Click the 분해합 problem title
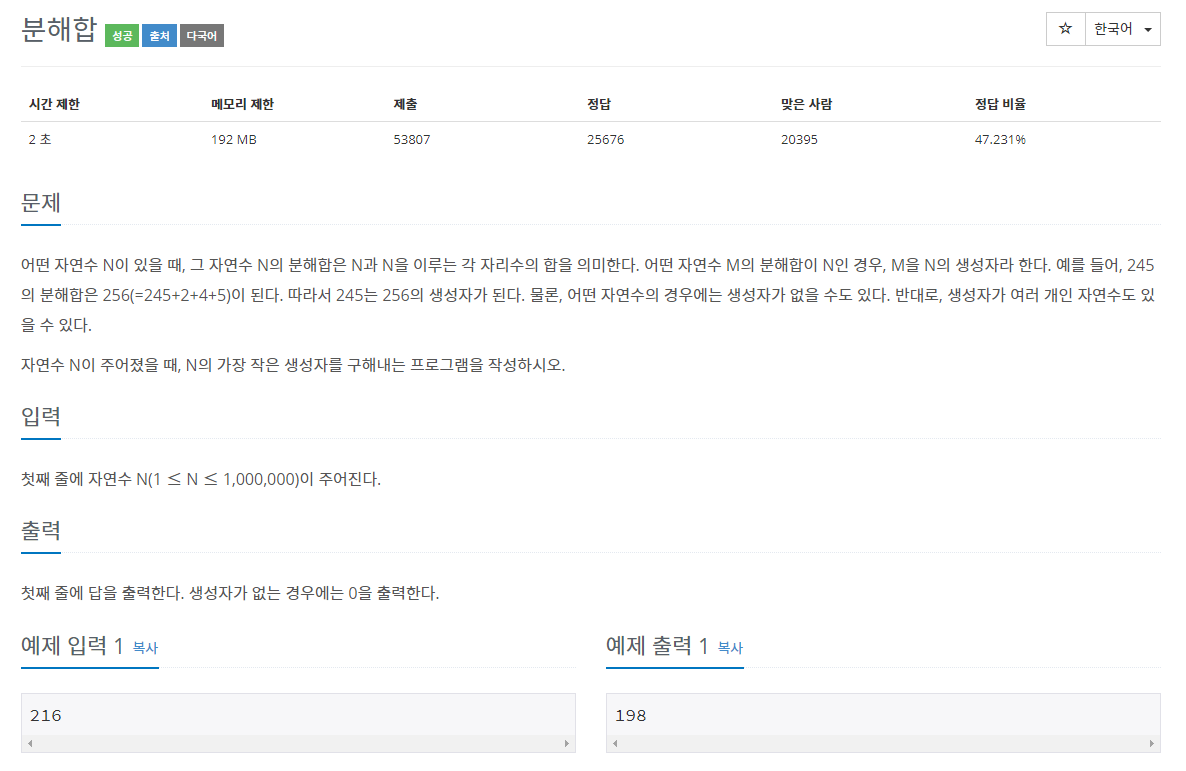 [x=59, y=30]
